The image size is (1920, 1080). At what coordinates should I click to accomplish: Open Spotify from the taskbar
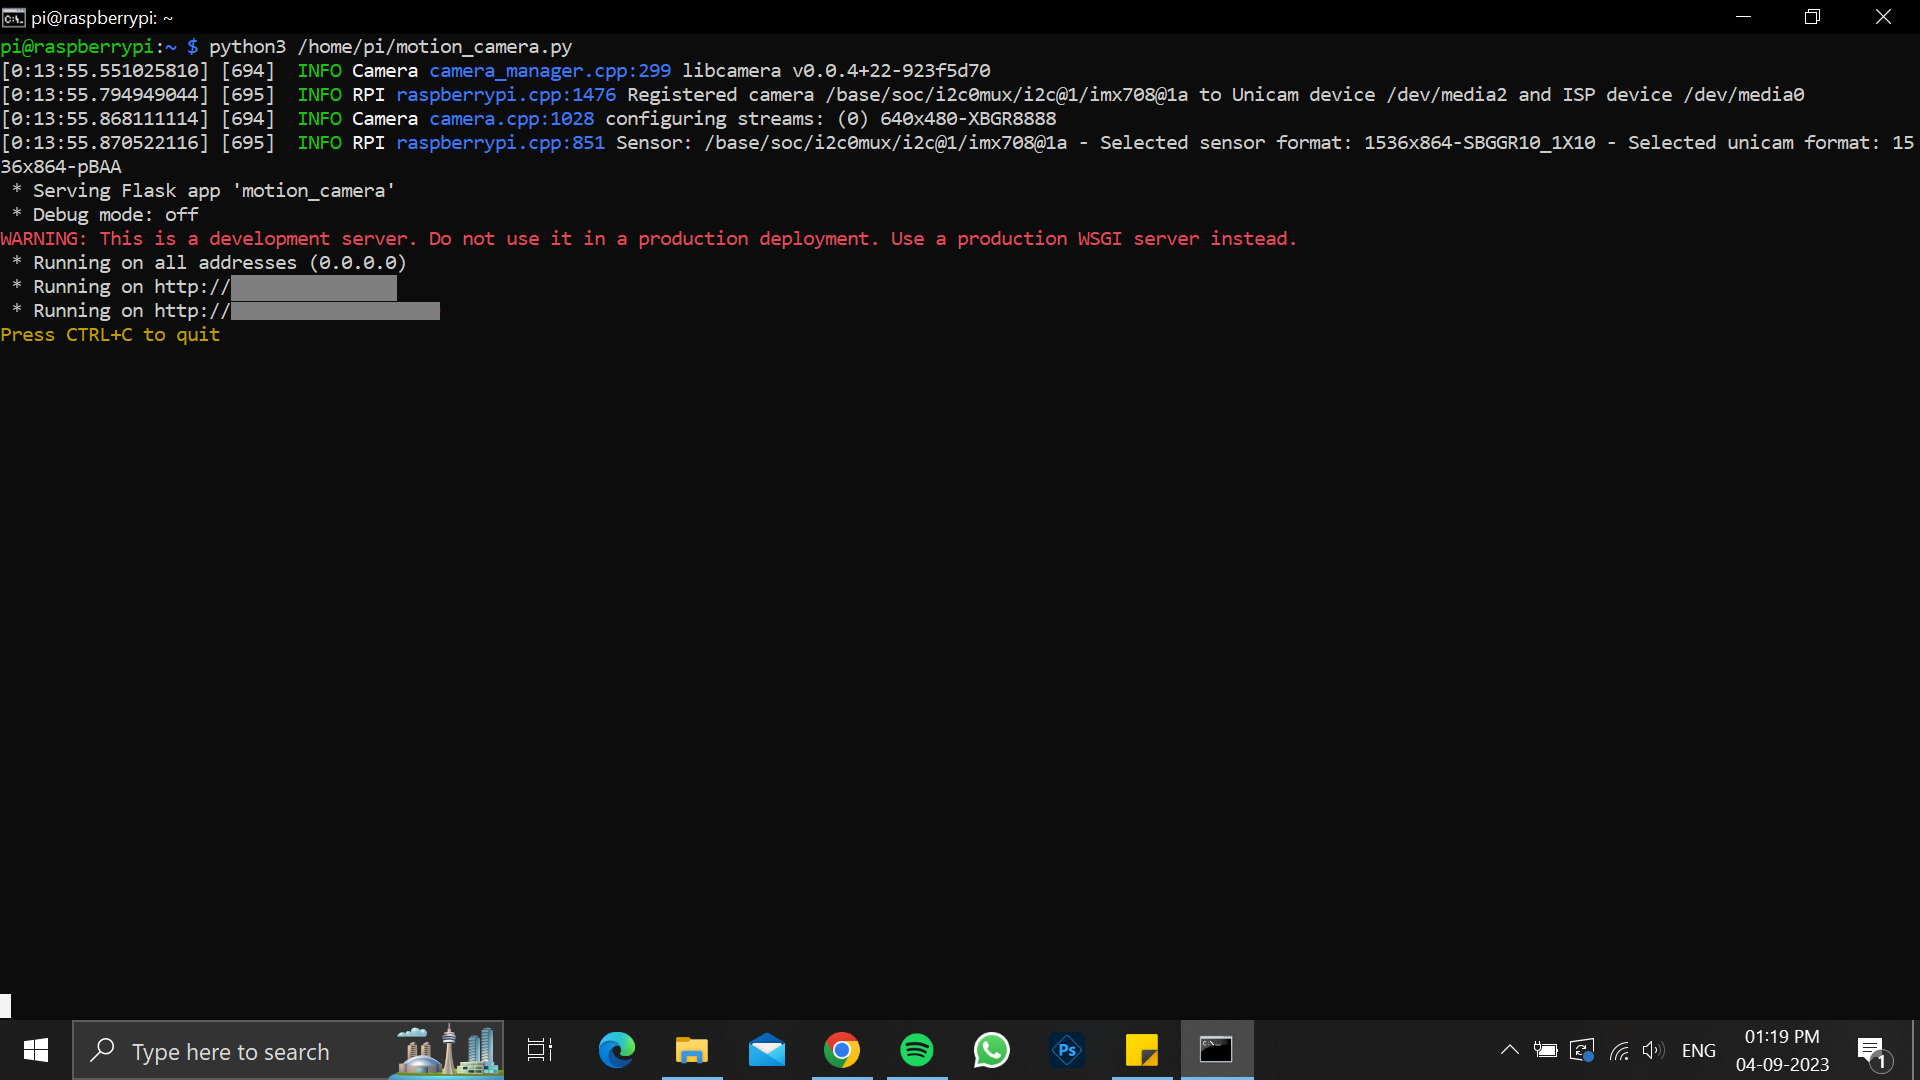(917, 1050)
